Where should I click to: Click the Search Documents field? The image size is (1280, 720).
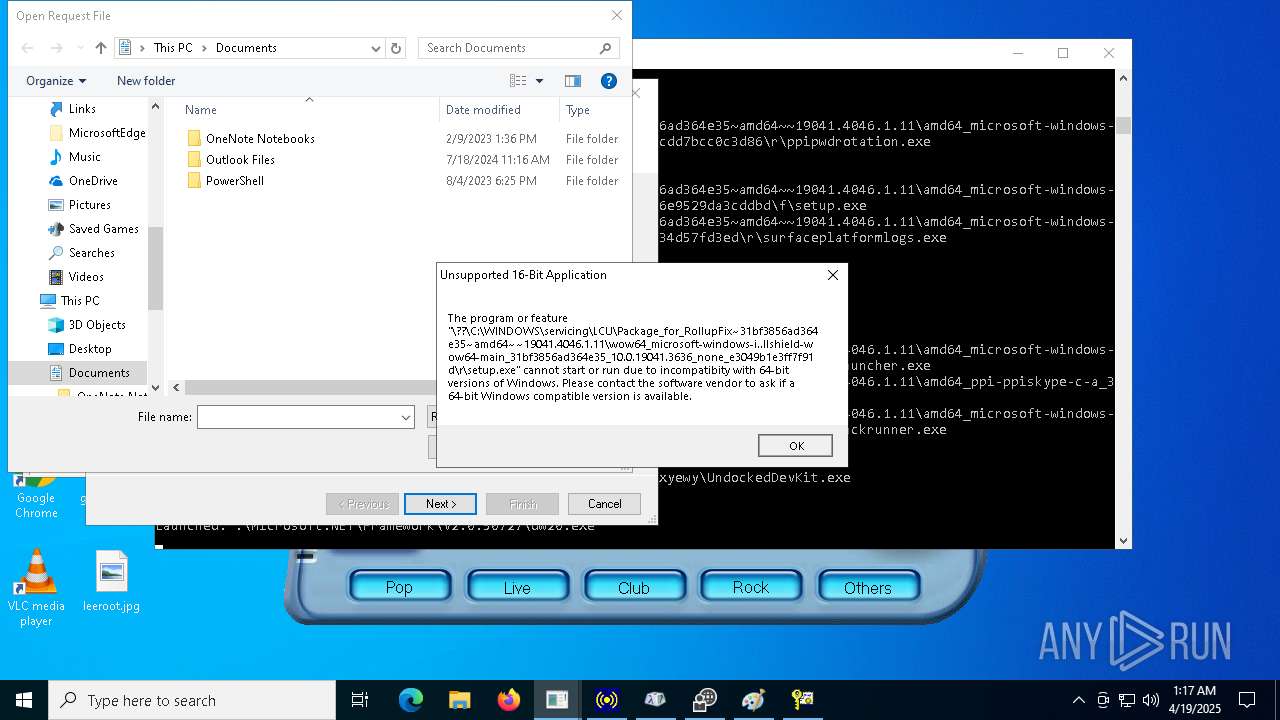tap(518, 48)
